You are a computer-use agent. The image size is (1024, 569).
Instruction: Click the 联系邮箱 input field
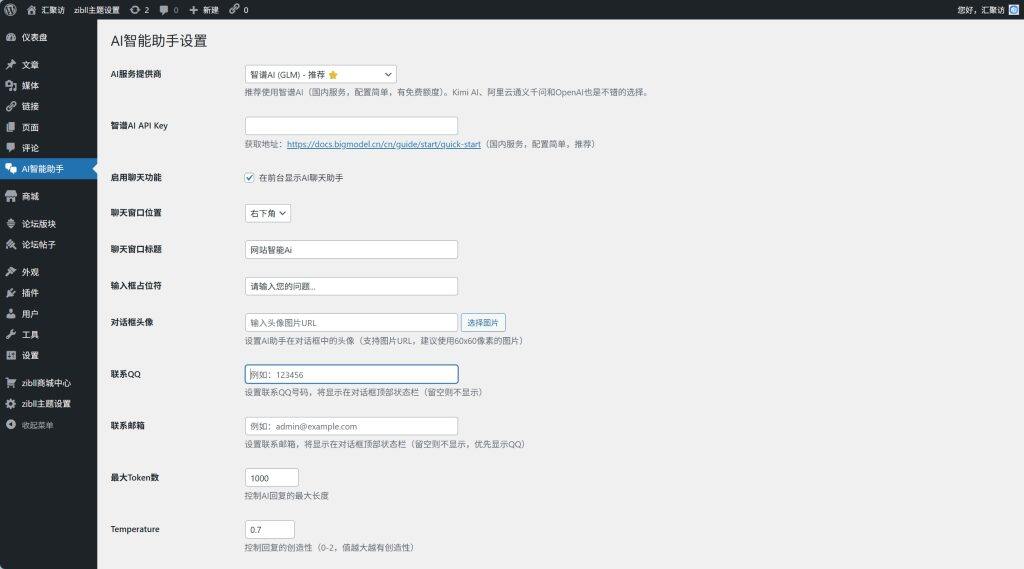pyautogui.click(x=351, y=426)
